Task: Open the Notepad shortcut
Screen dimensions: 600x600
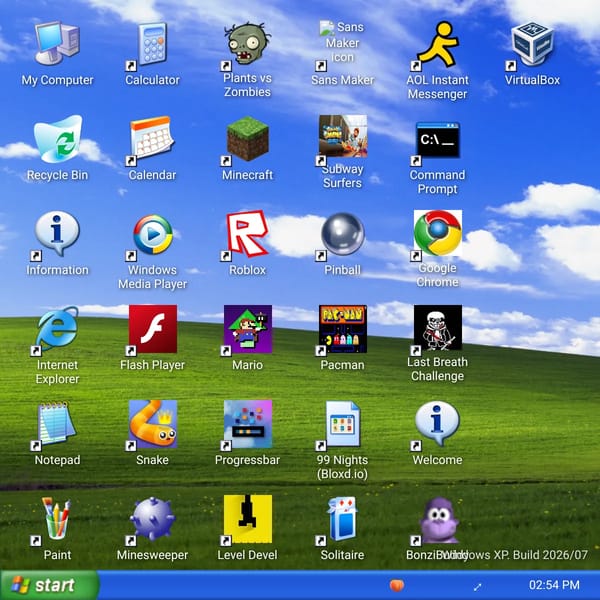Action: click(x=57, y=424)
